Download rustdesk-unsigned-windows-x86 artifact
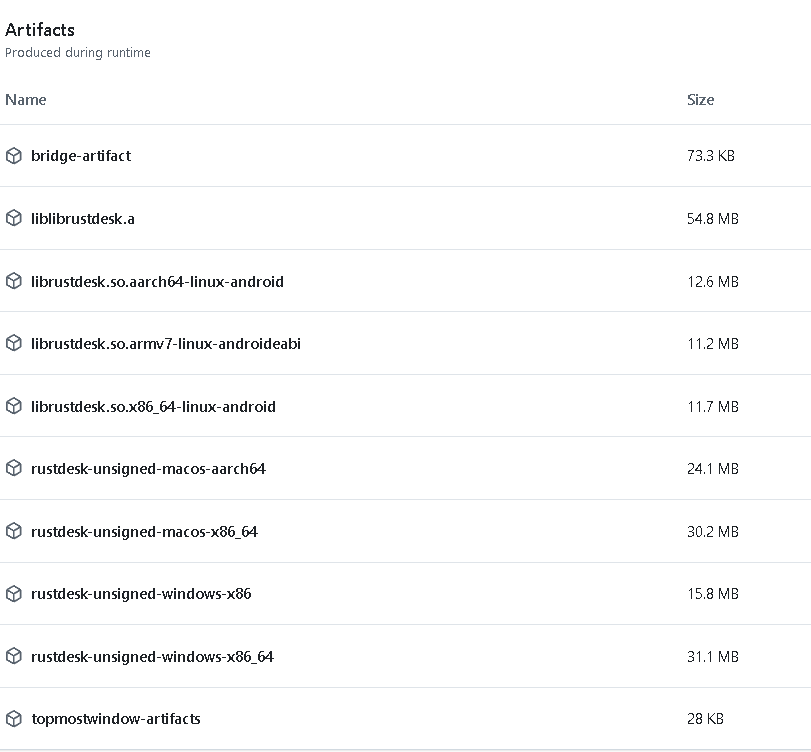This screenshot has width=811, height=752. [141, 593]
